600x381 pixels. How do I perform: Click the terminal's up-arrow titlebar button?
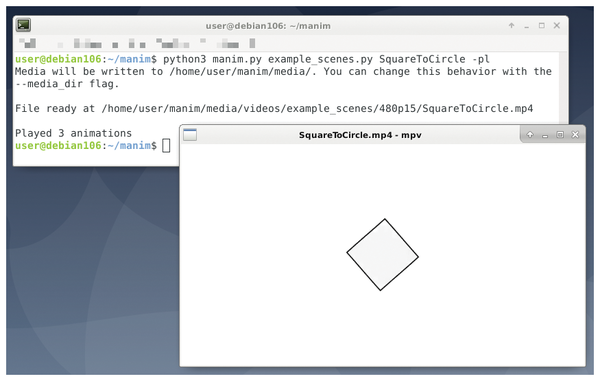pos(512,26)
